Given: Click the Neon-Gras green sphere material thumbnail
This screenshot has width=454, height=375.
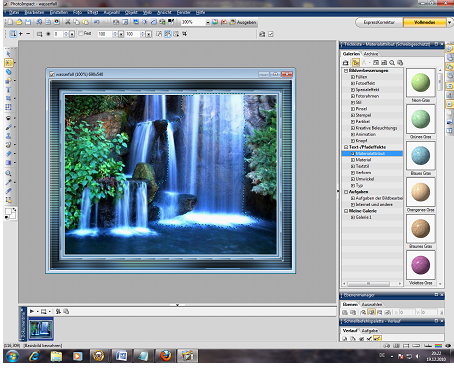Looking at the screenshot, I should [x=421, y=83].
